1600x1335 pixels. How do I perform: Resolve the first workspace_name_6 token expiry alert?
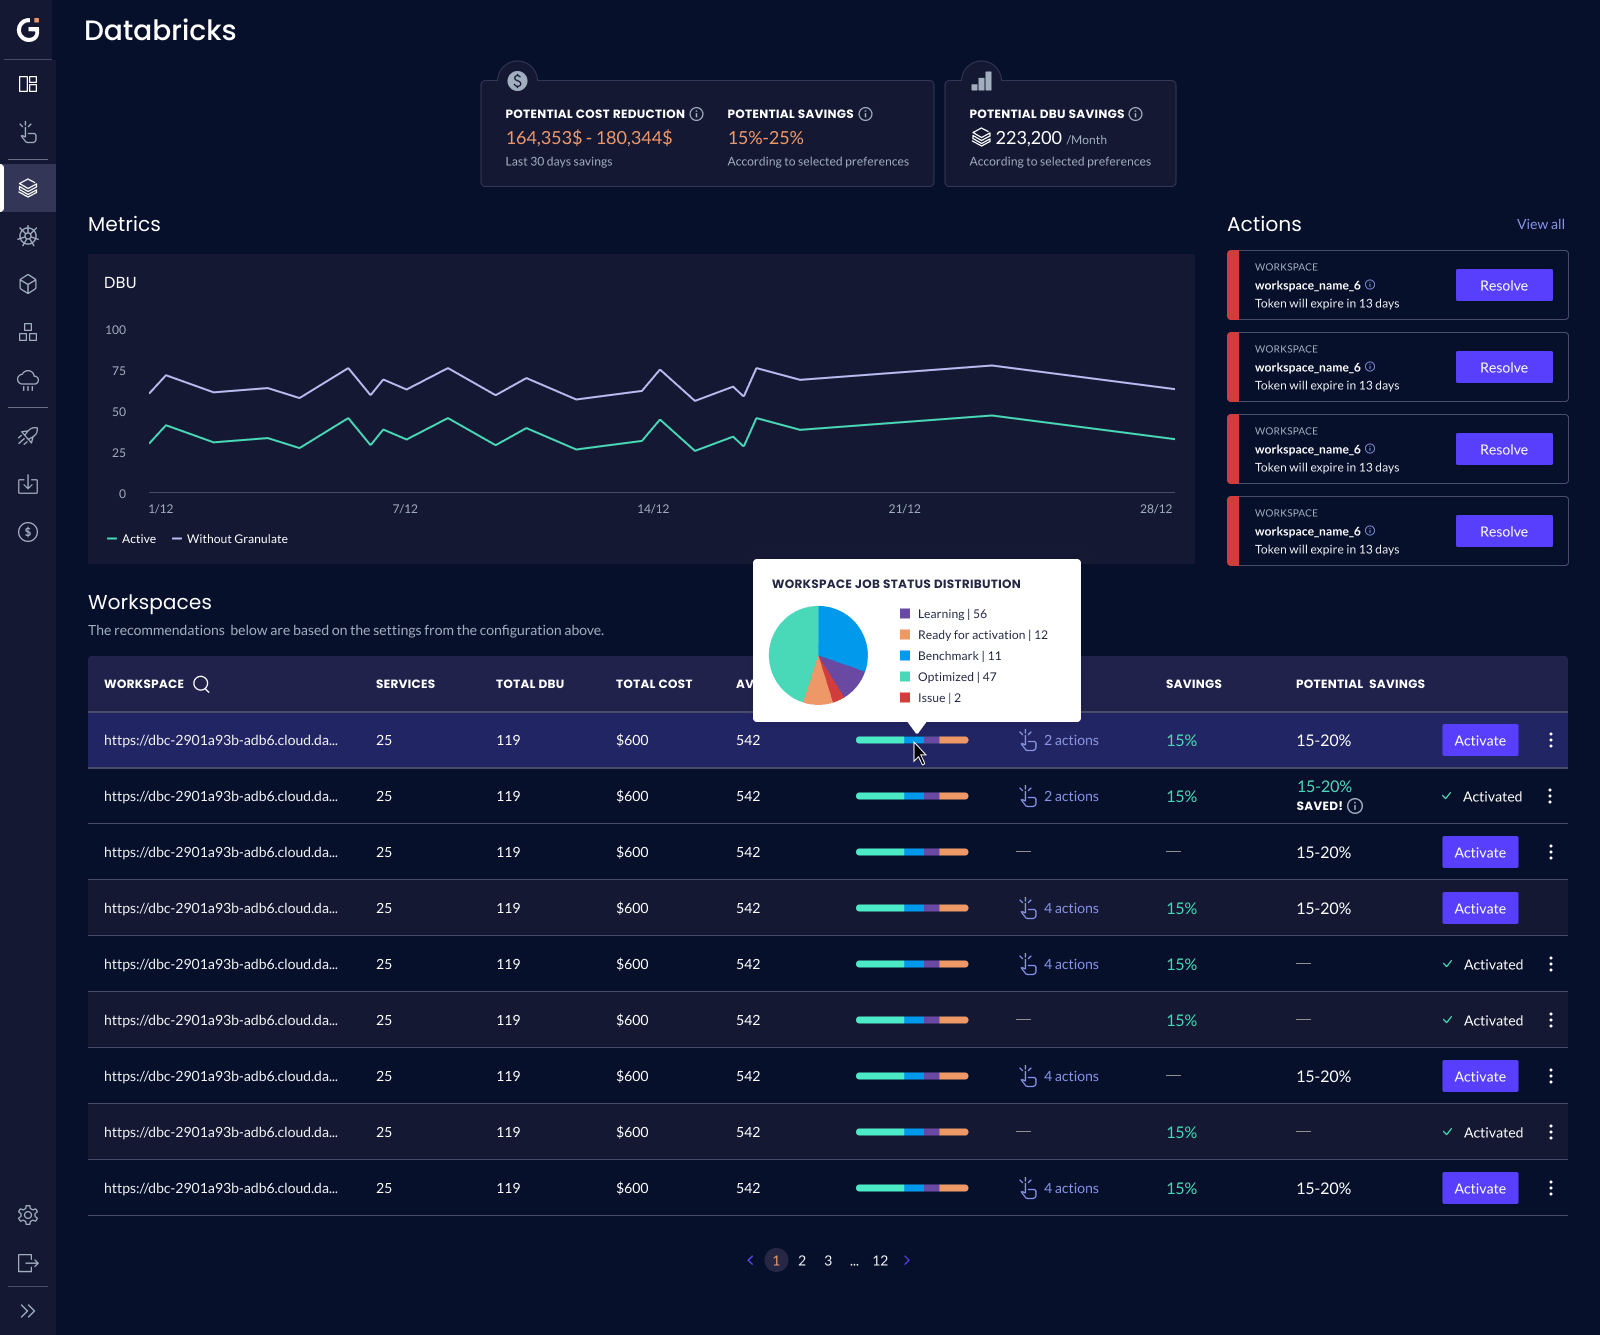click(1504, 285)
